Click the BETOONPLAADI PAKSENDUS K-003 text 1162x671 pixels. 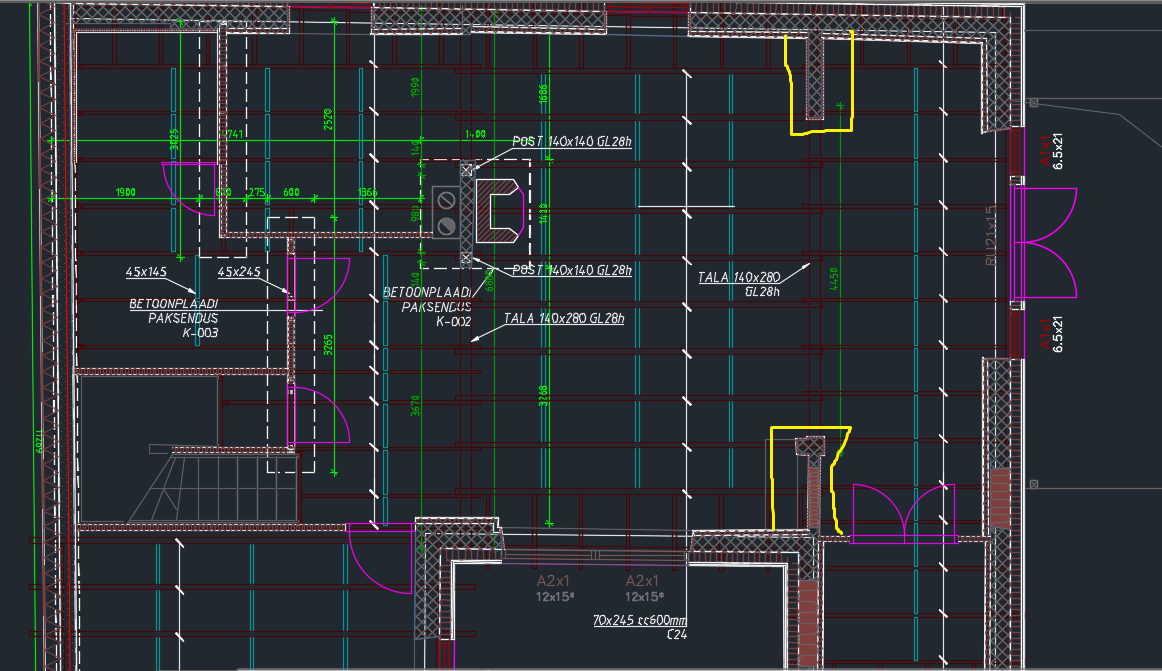pos(173,317)
